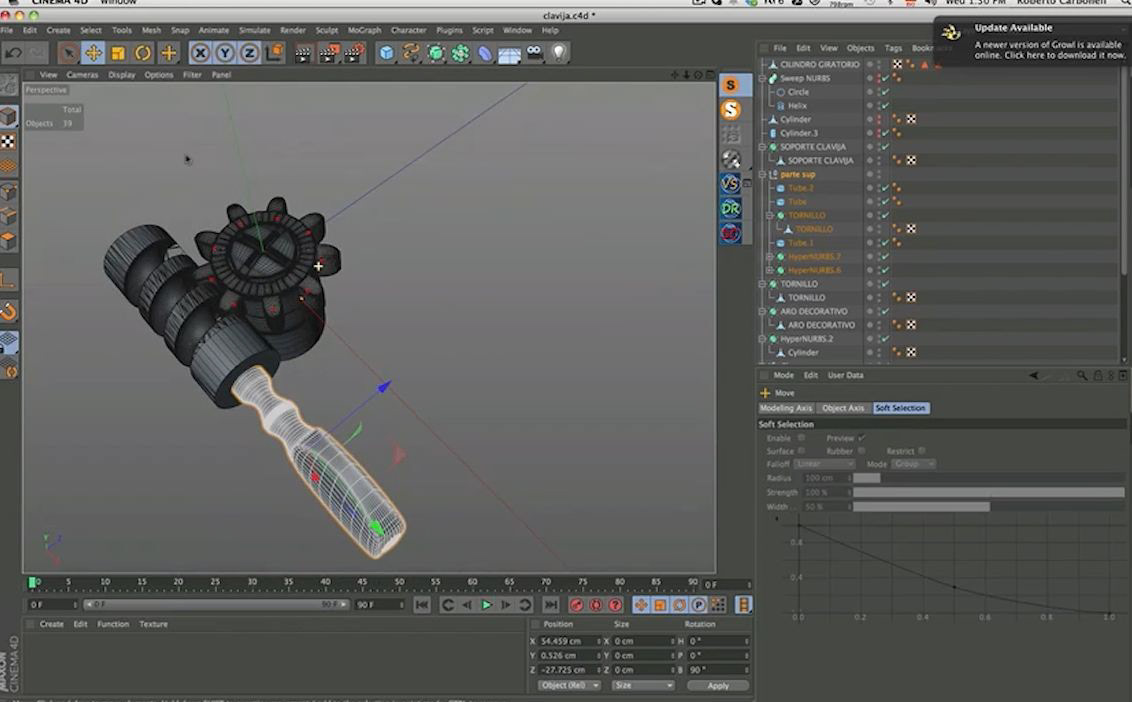The height and width of the screenshot is (702, 1132).
Task: Make object editable cube icon
Action: tap(8, 116)
